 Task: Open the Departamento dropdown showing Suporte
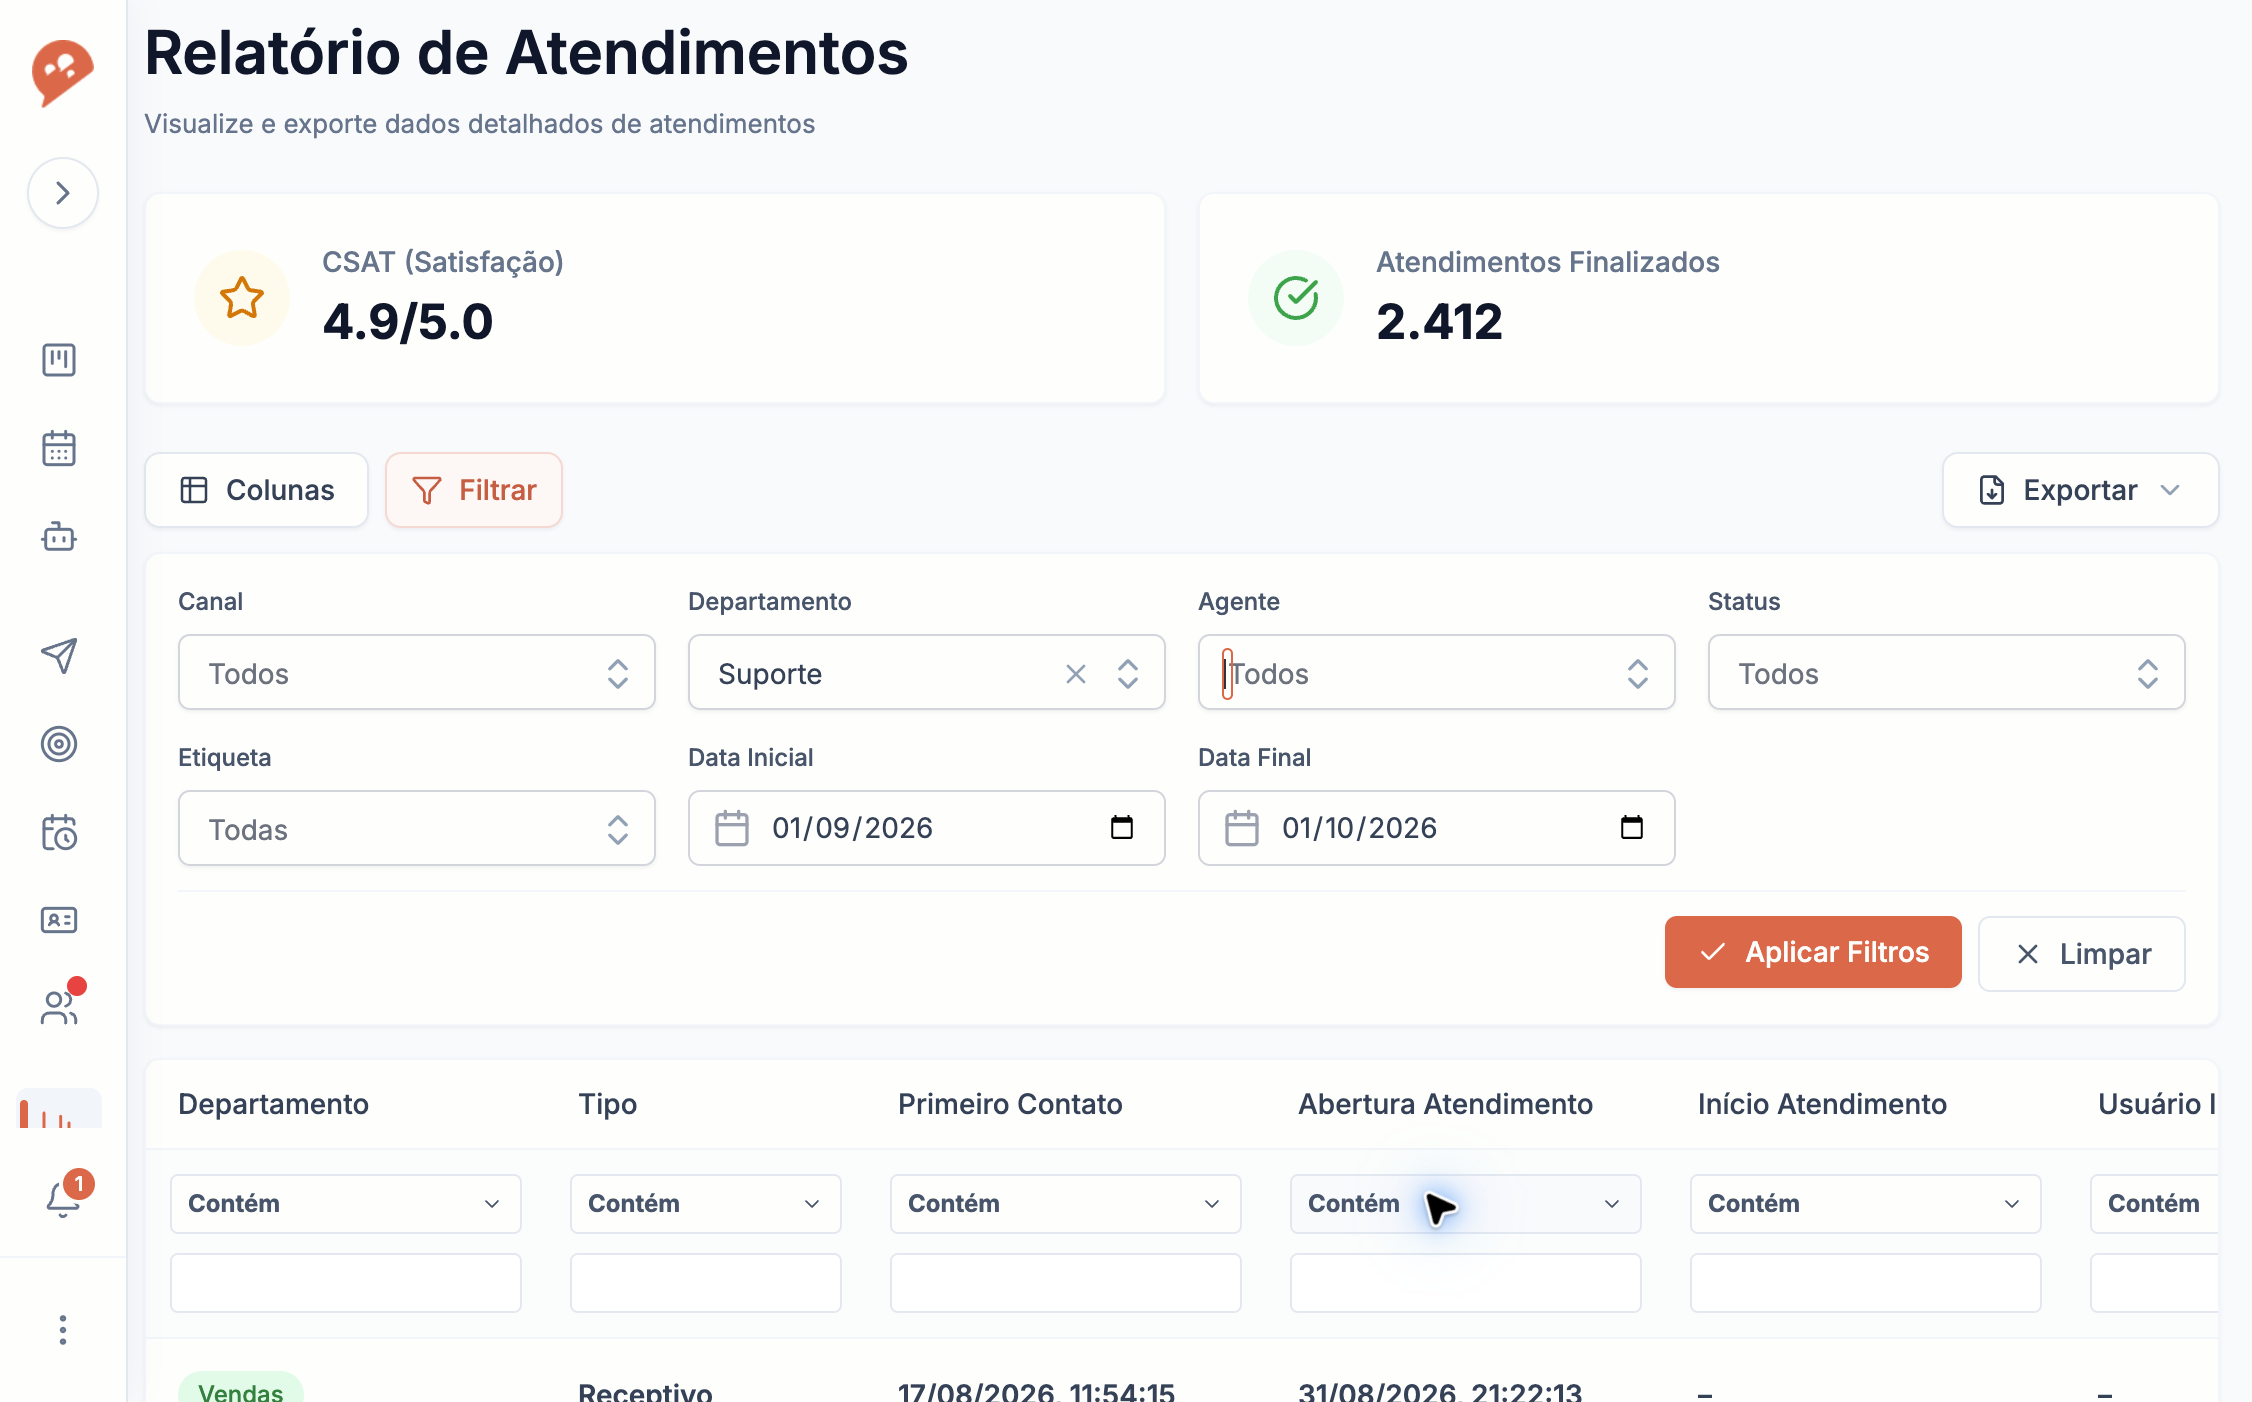pyautogui.click(x=927, y=673)
